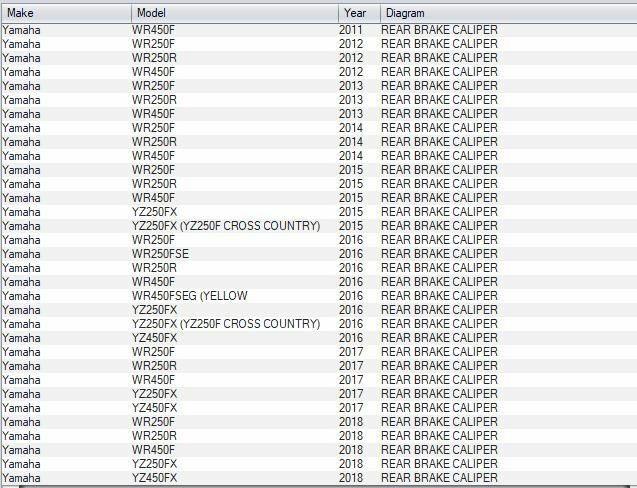Viewport: 637px width, 488px height.
Task: Select 2016 YZ250FX (YZ250F CROSS COUNTRY) row
Action: click(319, 324)
